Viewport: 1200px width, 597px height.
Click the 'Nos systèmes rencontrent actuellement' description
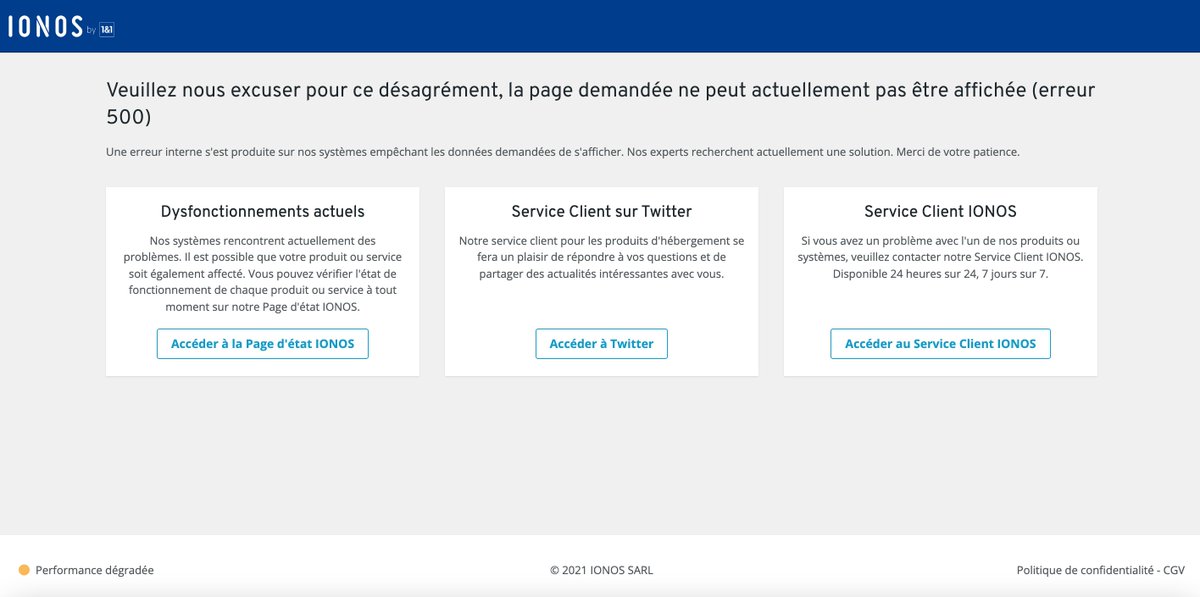pos(262,273)
